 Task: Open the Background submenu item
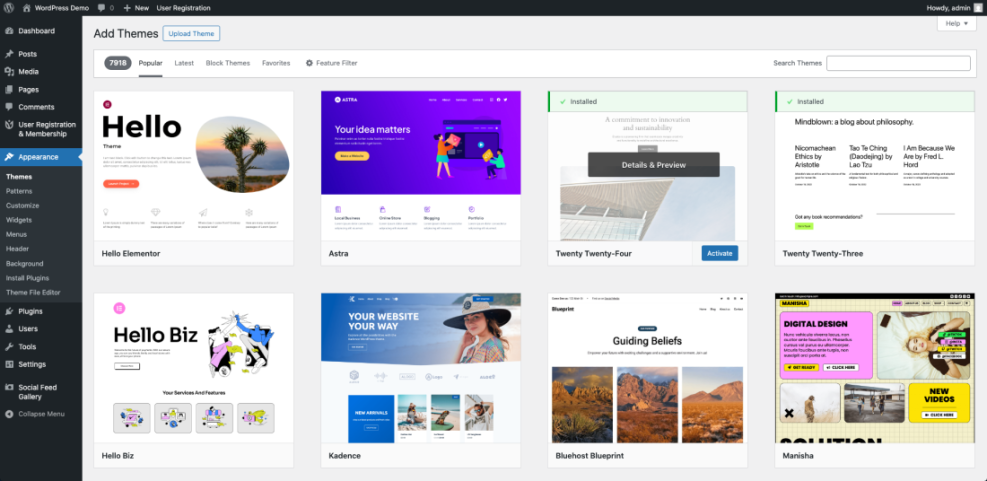click(25, 263)
